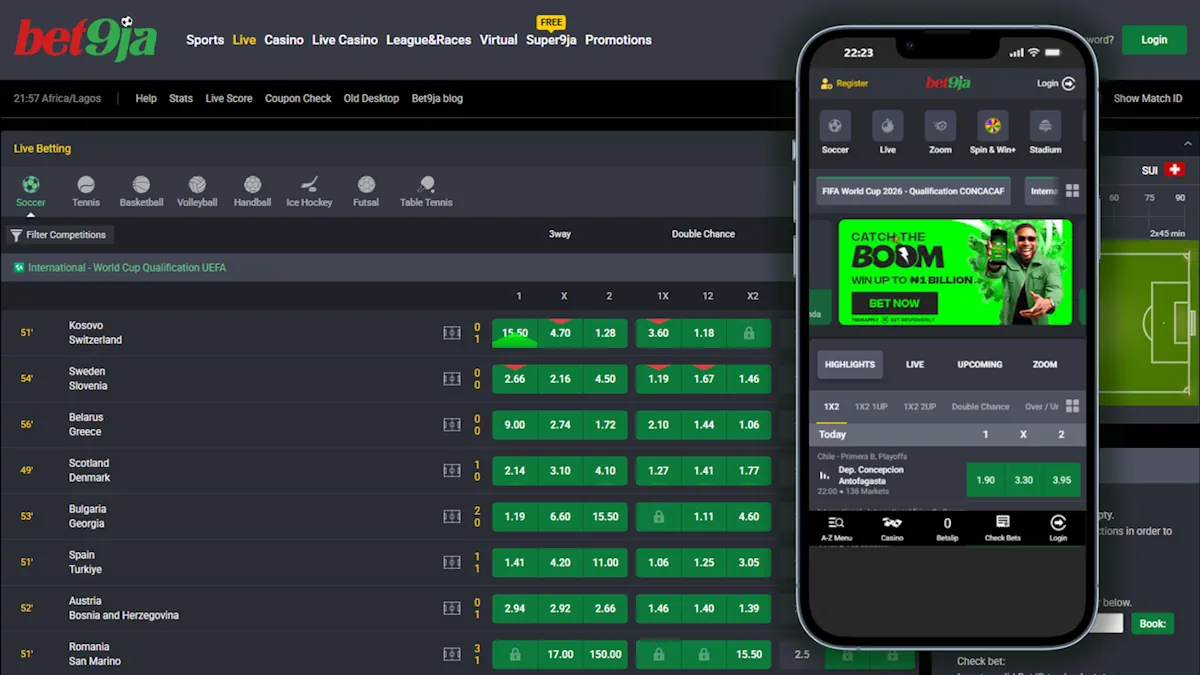
Task: Click BET NOW in the green banner
Action: [x=893, y=303]
